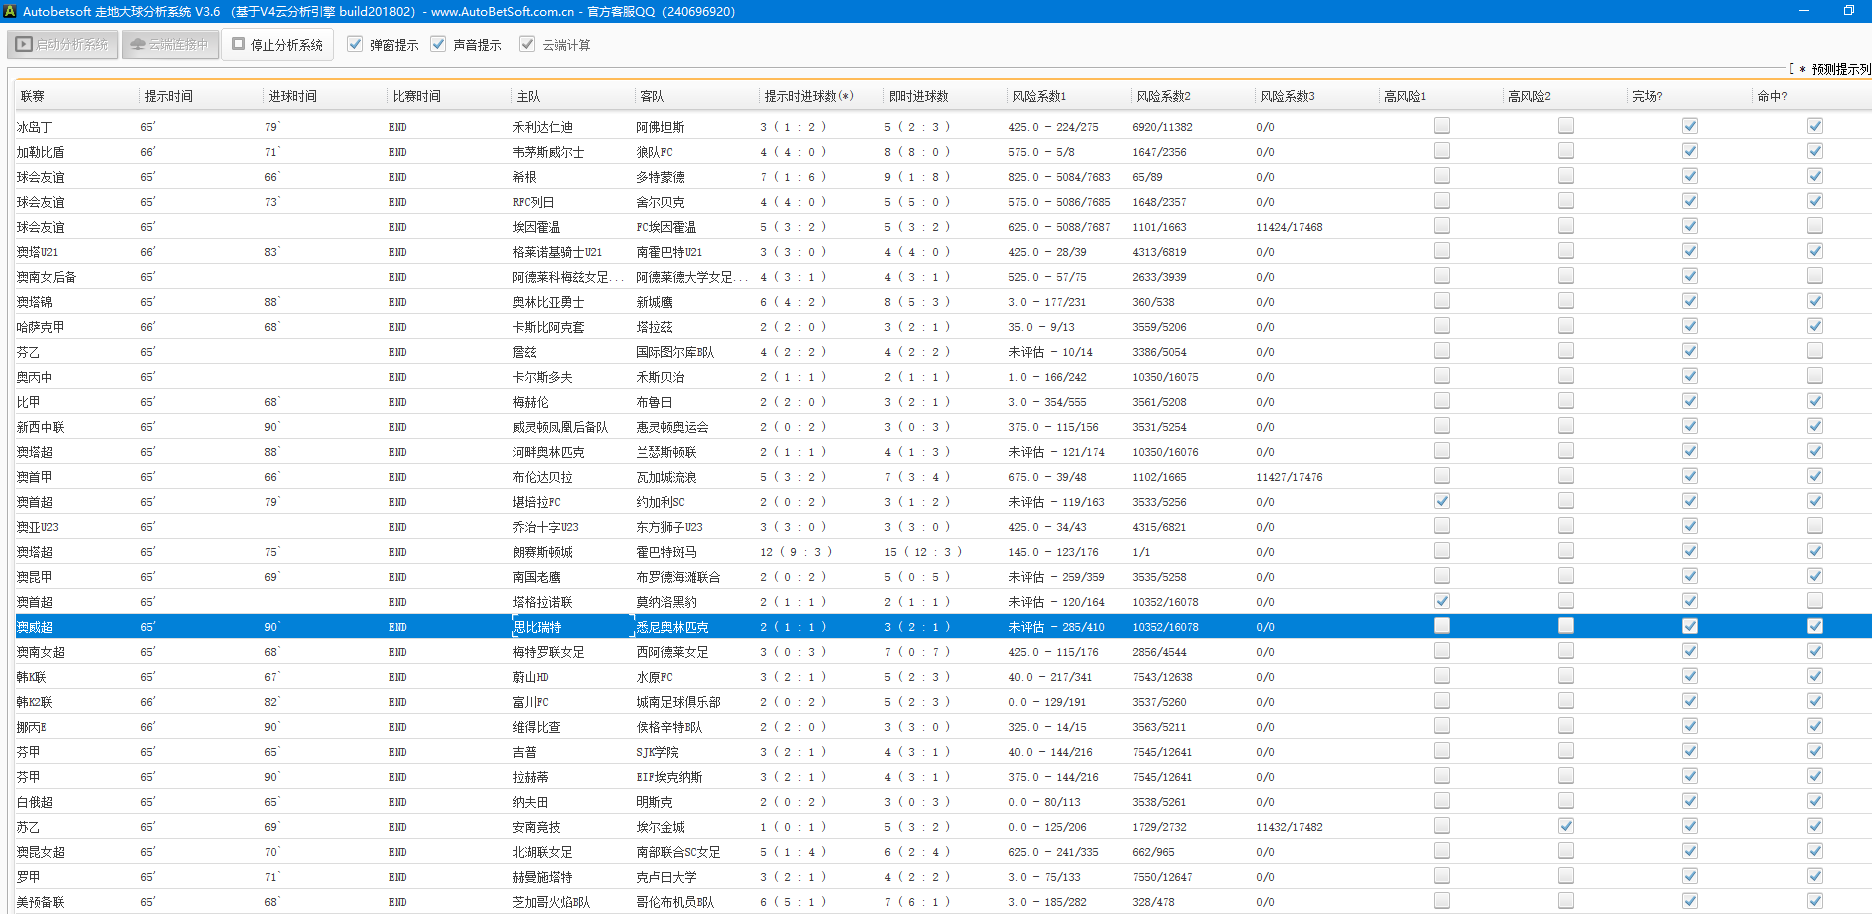This screenshot has height=914, width=1872.
Task: Sort by 提示时进球数(*) column header
Action: coord(808,96)
